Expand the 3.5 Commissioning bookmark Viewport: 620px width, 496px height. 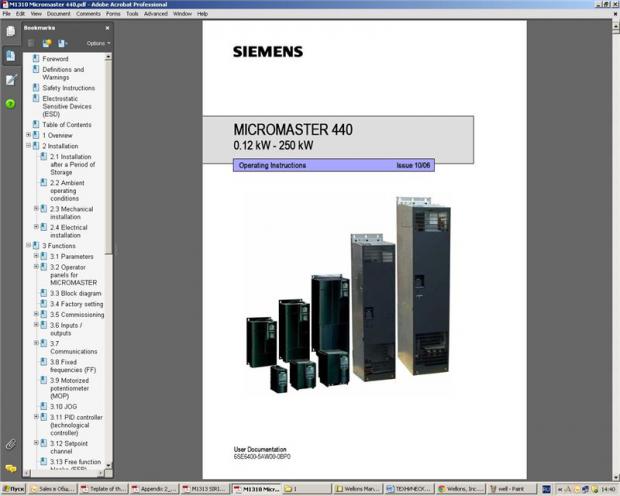(36, 314)
